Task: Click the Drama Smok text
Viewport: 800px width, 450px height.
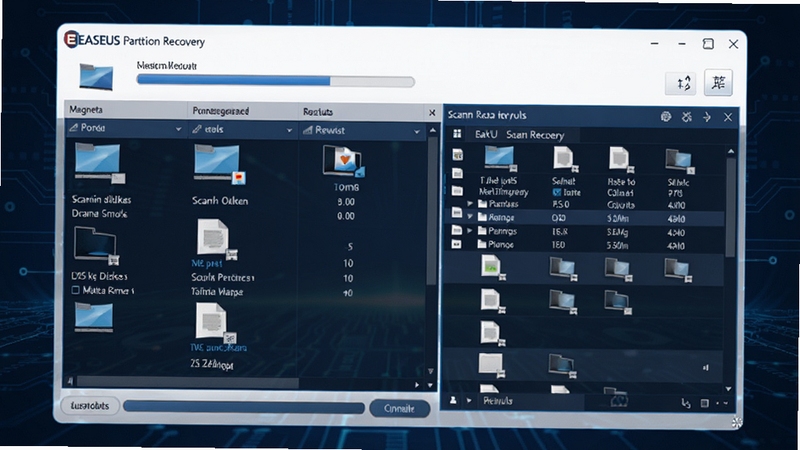Action: pos(99,213)
